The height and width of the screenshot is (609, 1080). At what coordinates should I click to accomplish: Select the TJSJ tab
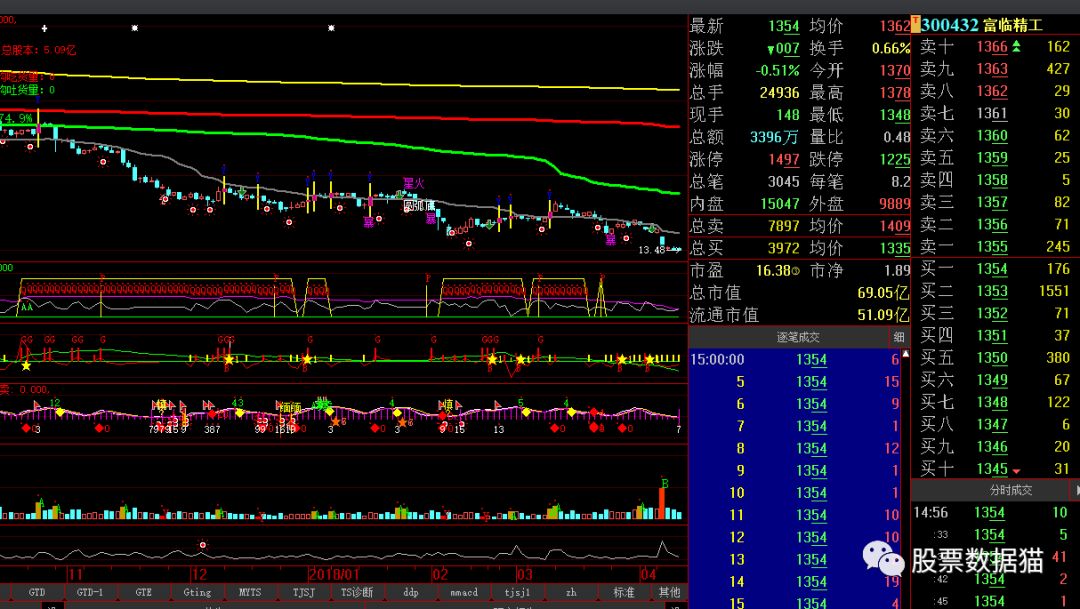[304, 592]
